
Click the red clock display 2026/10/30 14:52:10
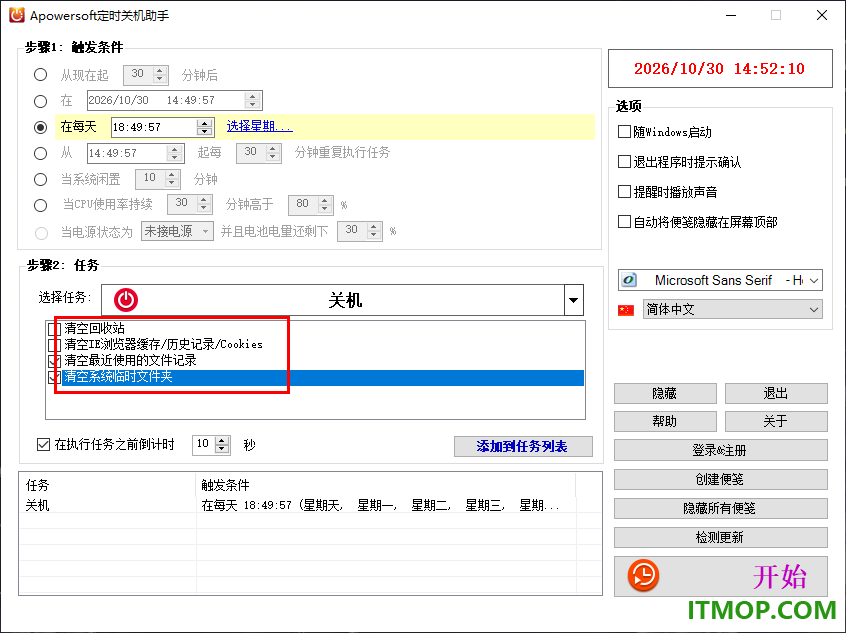(x=720, y=69)
